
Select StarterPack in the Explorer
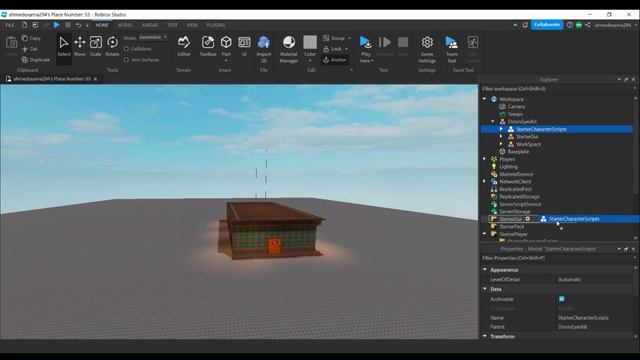click(511, 226)
